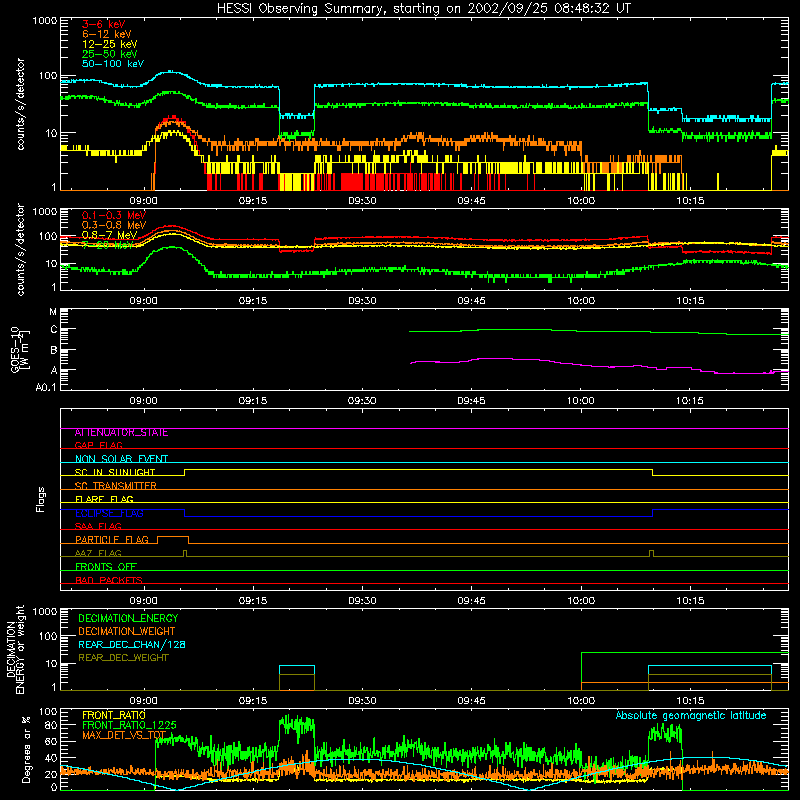This screenshot has height=800, width=800.
Task: Click the Degrees or % axis title
Action: point(26,749)
